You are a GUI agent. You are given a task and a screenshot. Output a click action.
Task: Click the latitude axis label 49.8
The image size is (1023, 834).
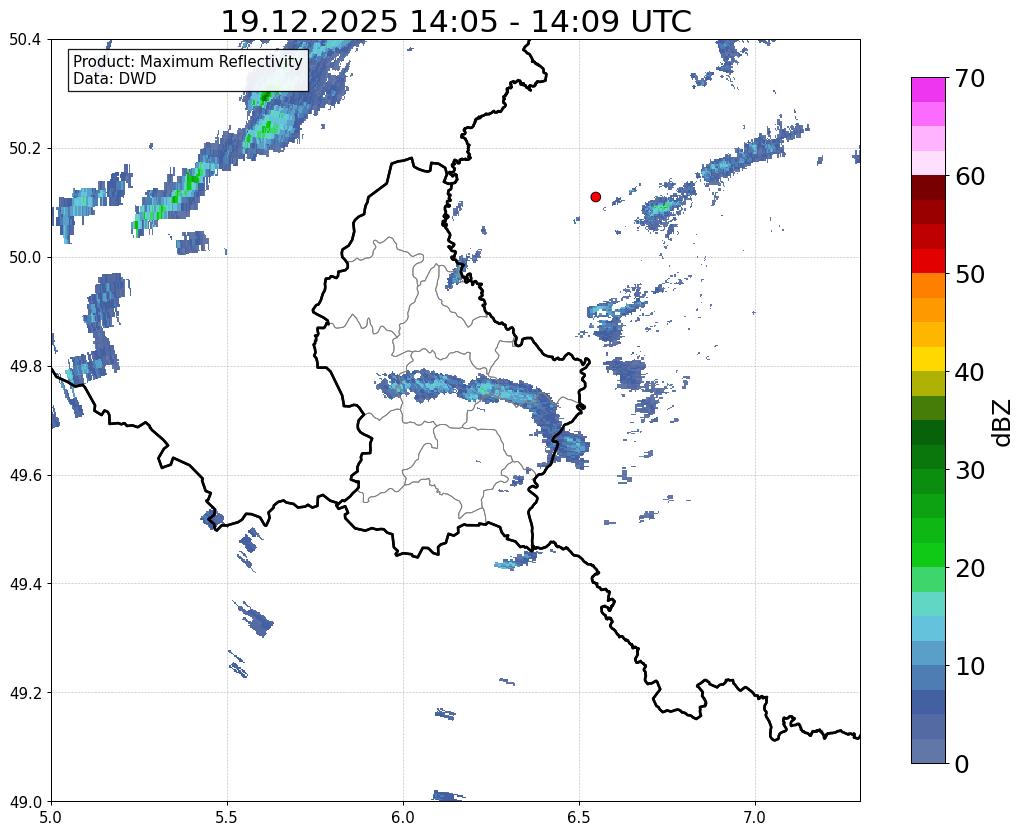[25, 367]
